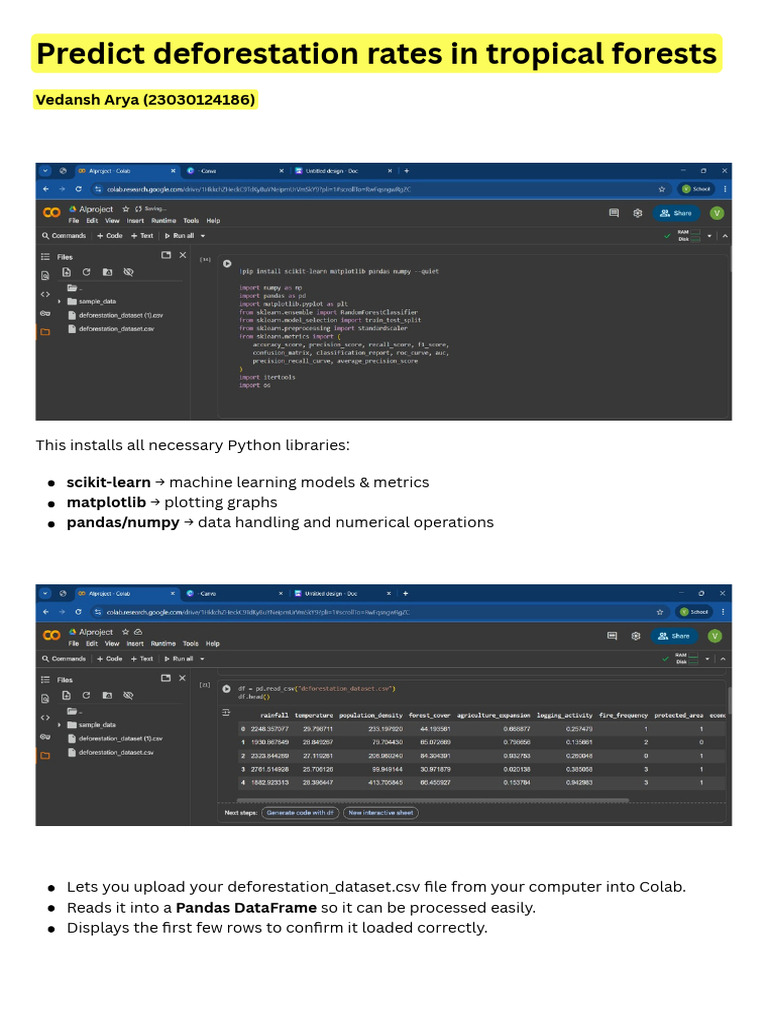Open tab search dropdown in top browser window
768x1024 pixels.
(45, 171)
